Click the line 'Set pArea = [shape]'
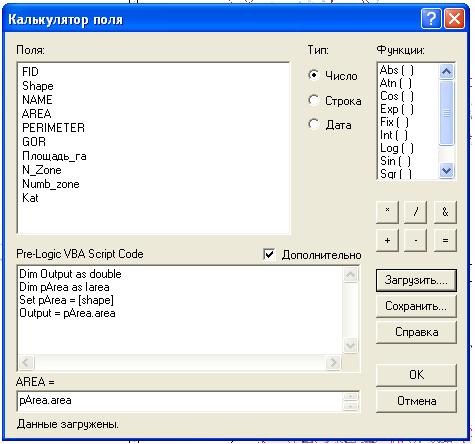 click(x=66, y=300)
